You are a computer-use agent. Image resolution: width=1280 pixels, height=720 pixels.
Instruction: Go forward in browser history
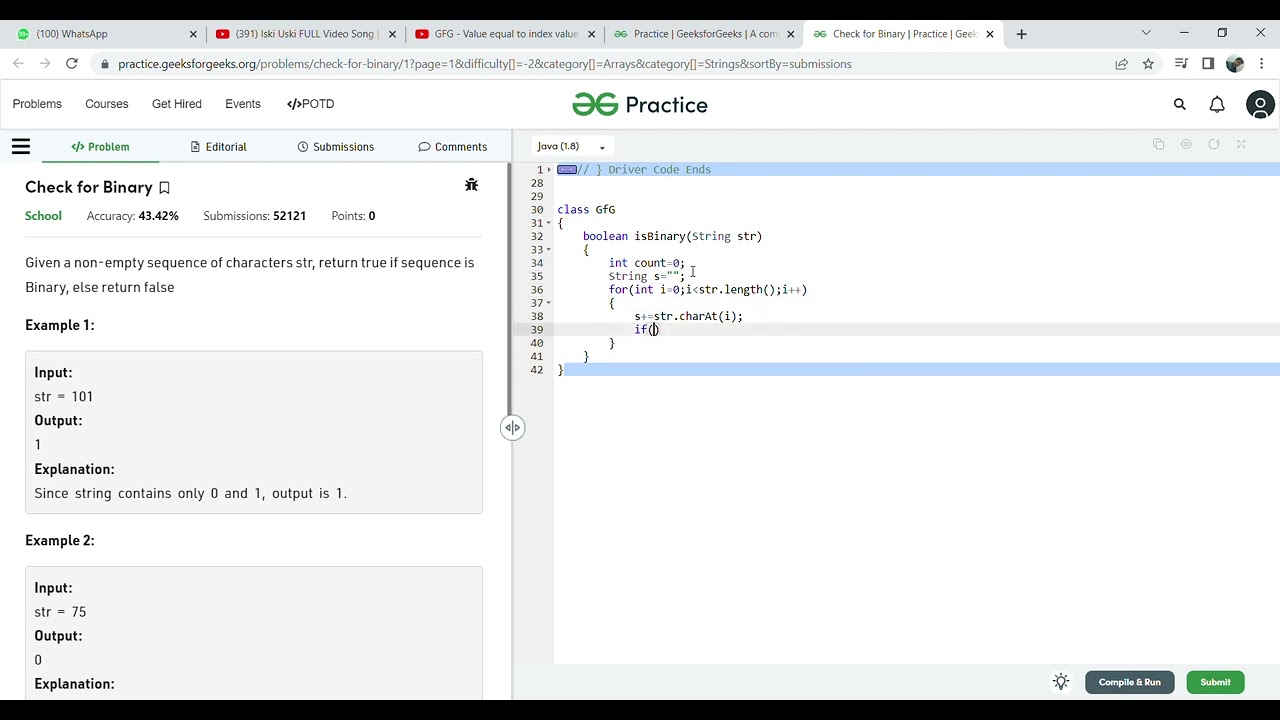click(x=45, y=64)
